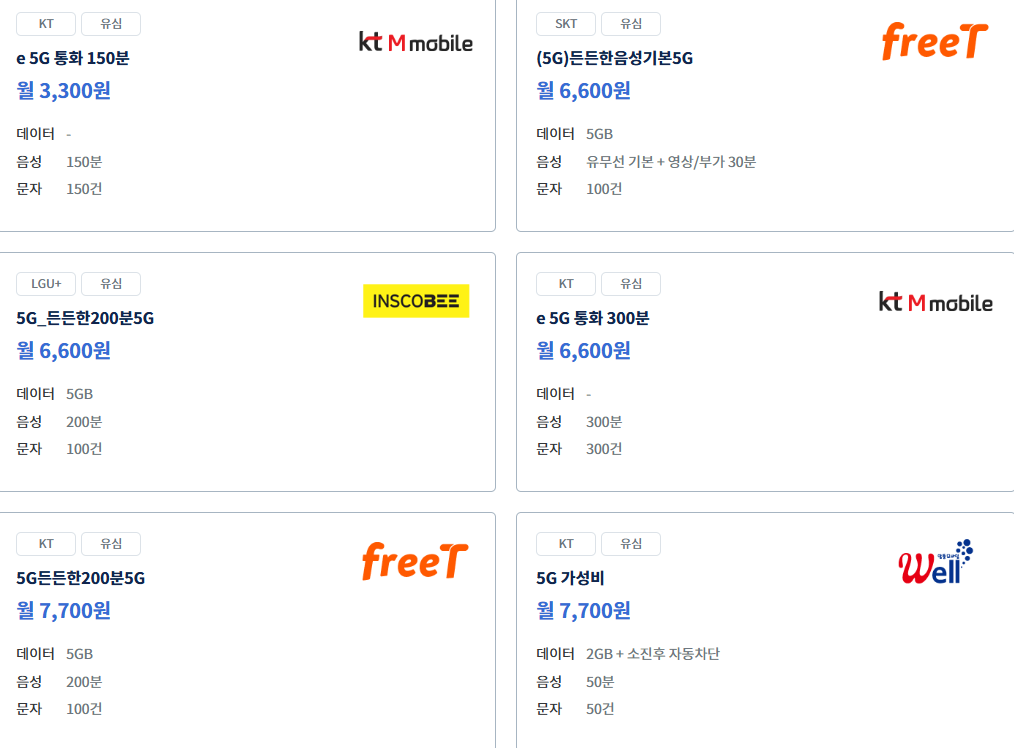The height and width of the screenshot is (748, 1014).
Task: Toggle the 유심 tag on e 5G 통화 150분
Action: tap(110, 23)
